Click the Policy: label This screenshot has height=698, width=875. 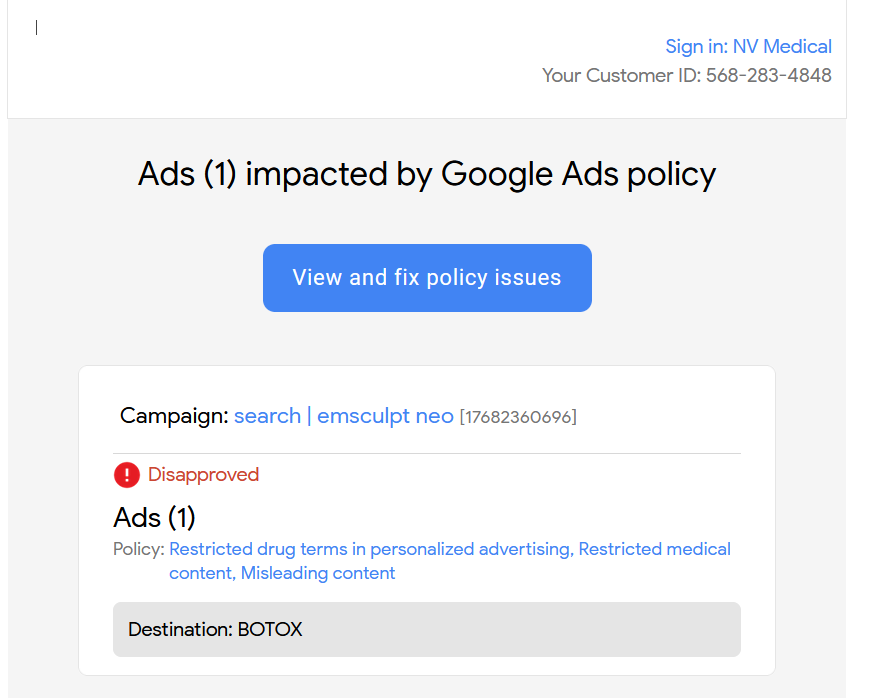[138, 549]
